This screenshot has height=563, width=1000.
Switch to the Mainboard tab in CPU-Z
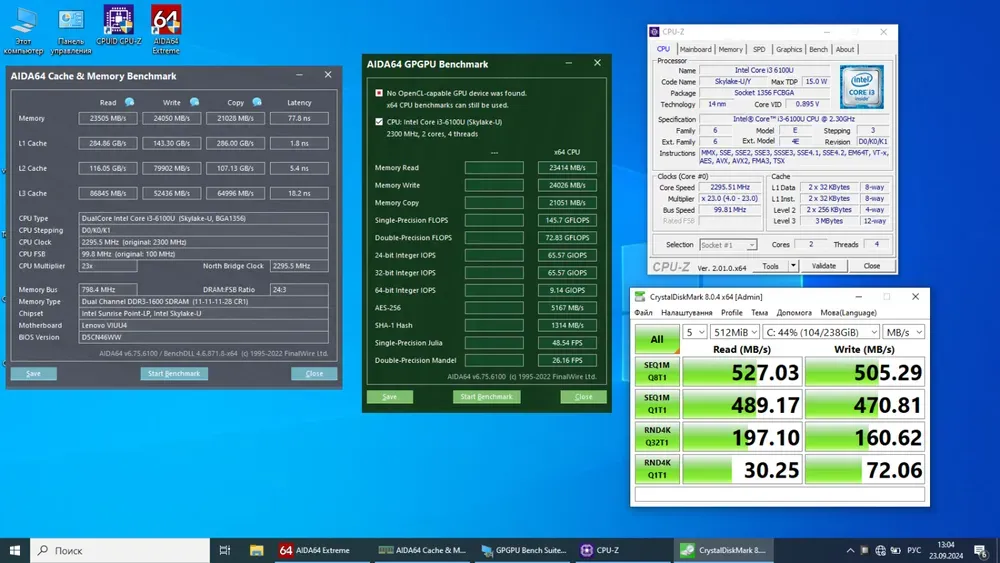point(695,49)
